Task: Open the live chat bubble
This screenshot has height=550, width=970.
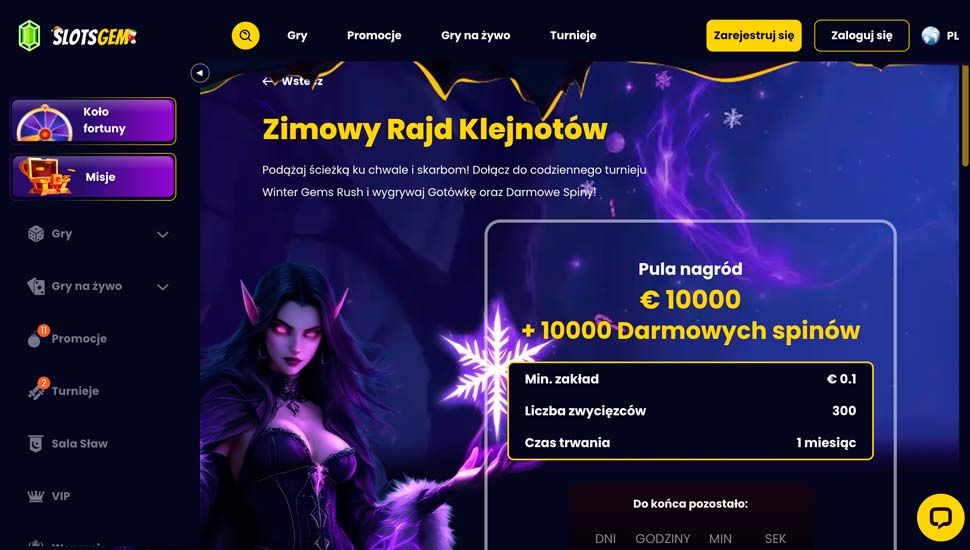Action: 940,517
